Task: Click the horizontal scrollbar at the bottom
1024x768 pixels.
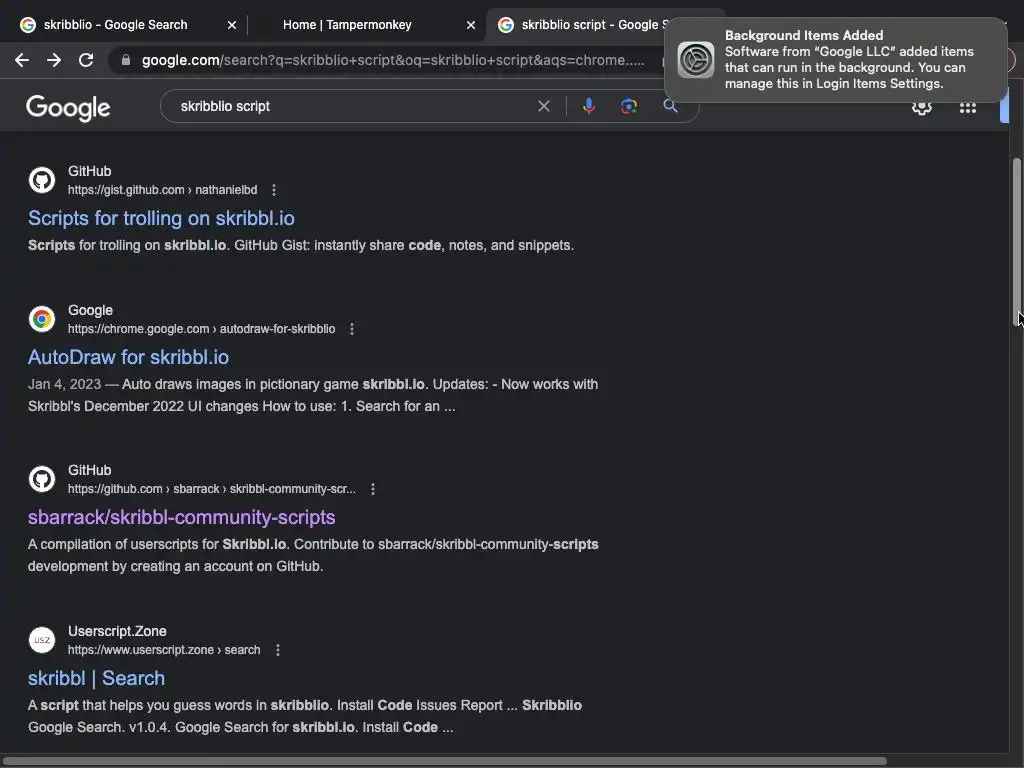Action: 444,761
